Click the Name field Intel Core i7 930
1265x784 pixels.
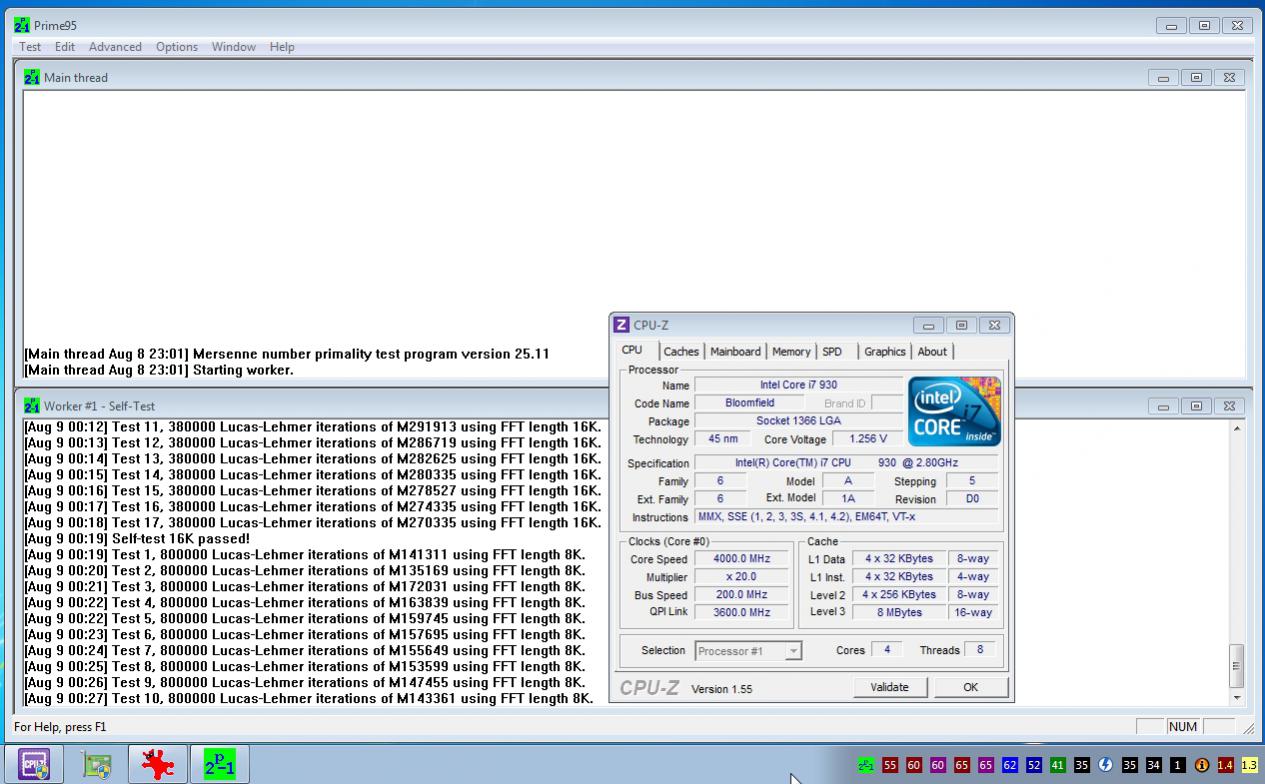coord(799,385)
